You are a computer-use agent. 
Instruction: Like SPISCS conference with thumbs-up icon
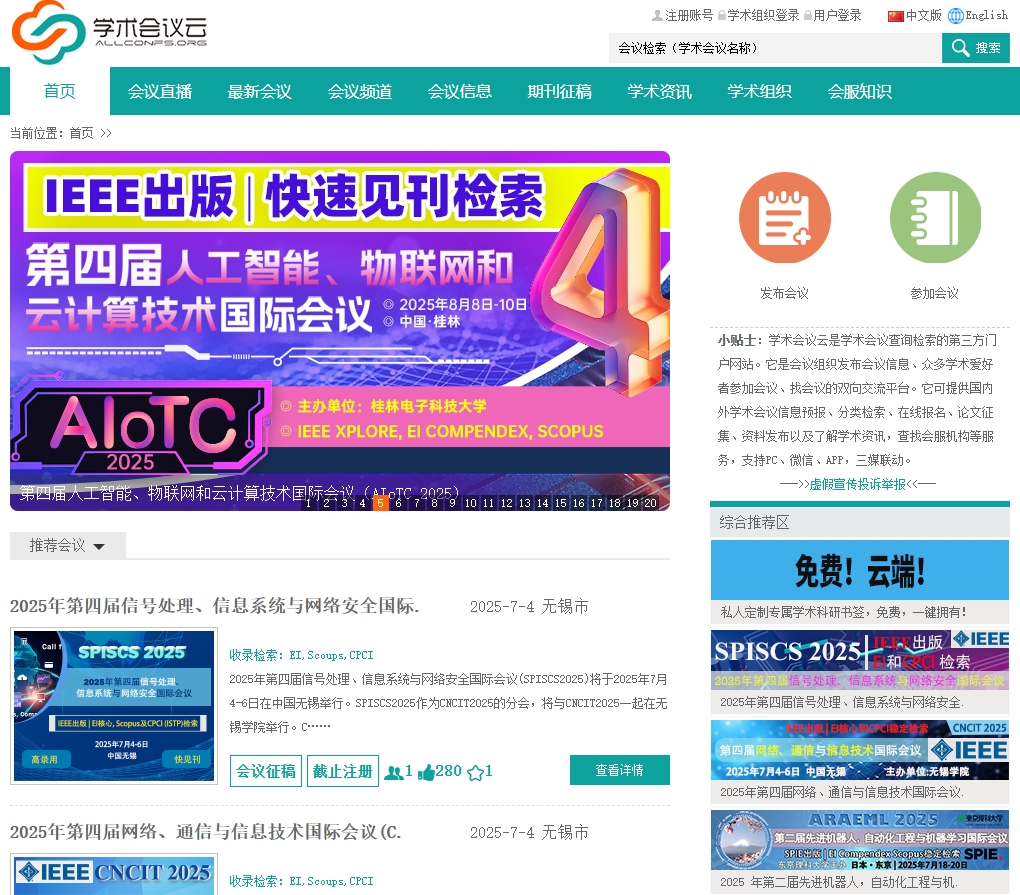tap(427, 772)
